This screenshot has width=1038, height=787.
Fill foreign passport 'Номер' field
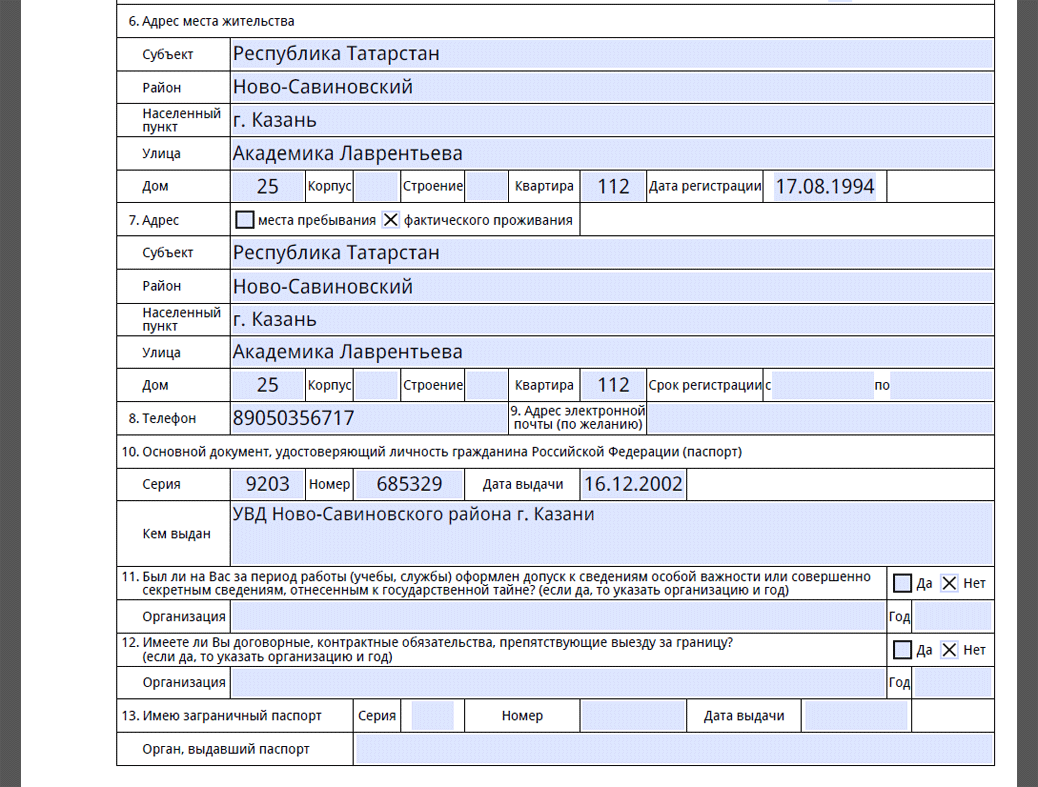tap(633, 716)
